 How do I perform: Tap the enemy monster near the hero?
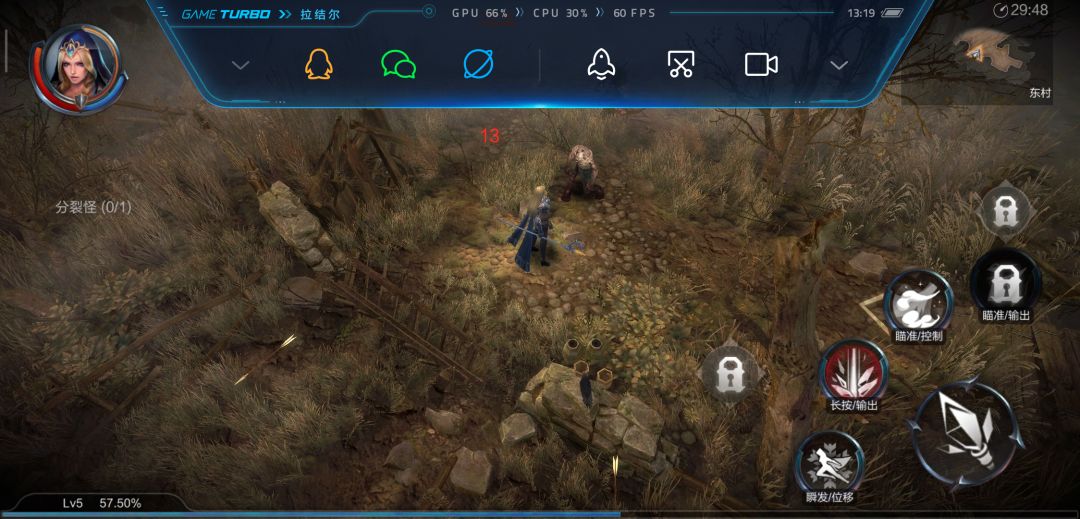click(x=583, y=172)
